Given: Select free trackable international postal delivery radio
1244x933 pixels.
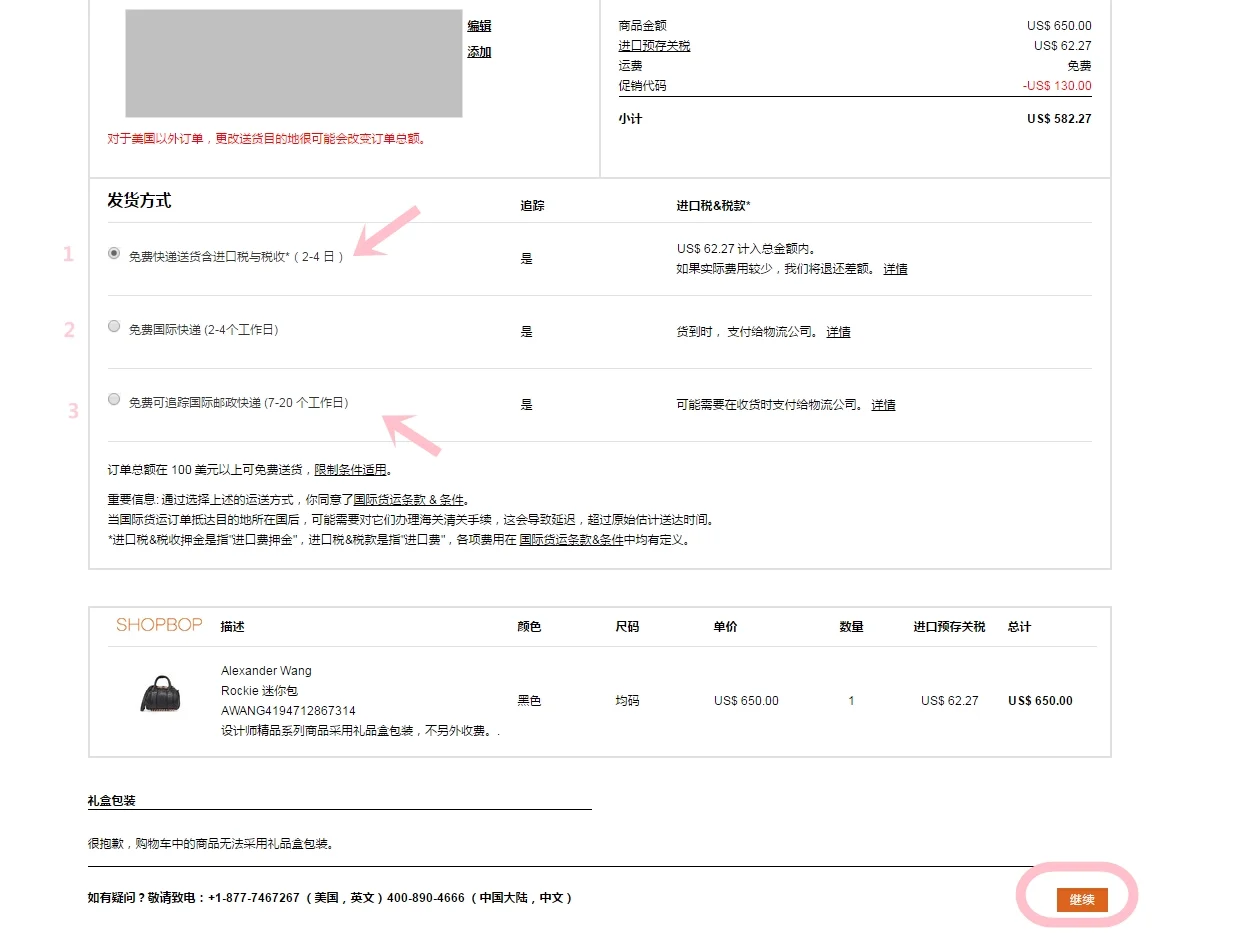Looking at the screenshot, I should (x=114, y=400).
